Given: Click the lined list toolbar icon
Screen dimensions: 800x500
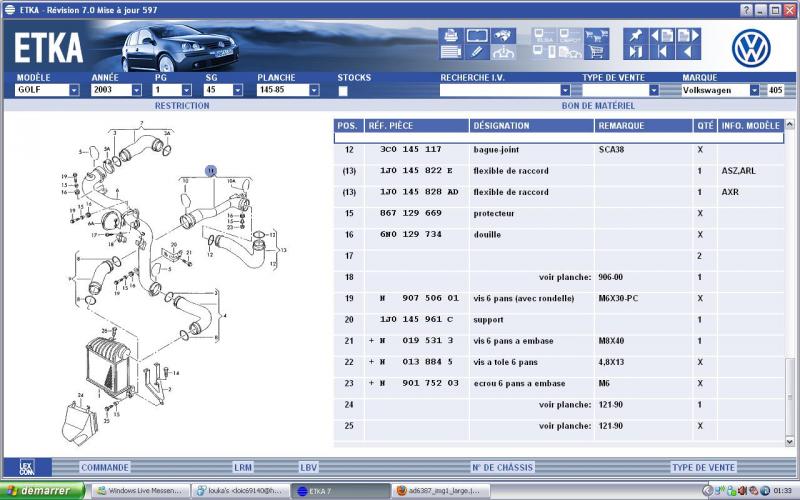Looking at the screenshot, I should 451,52.
